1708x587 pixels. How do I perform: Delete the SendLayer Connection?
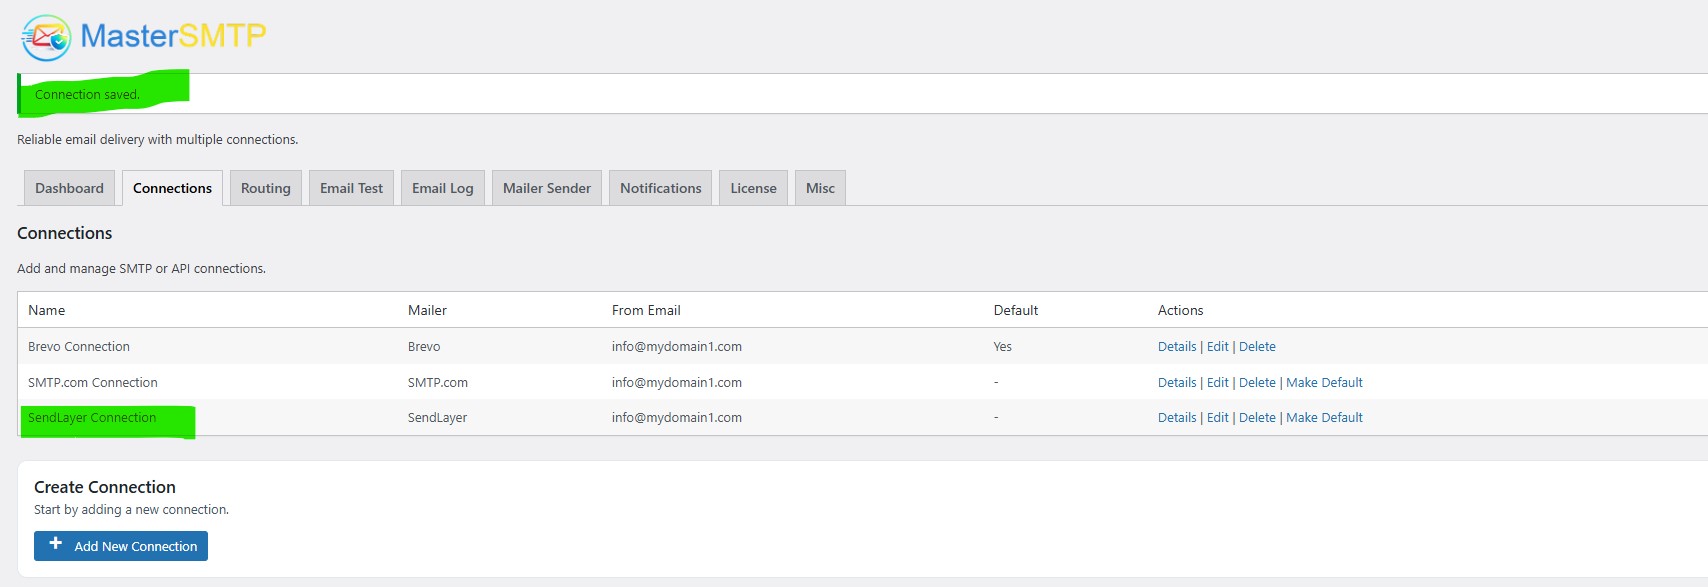1257,418
